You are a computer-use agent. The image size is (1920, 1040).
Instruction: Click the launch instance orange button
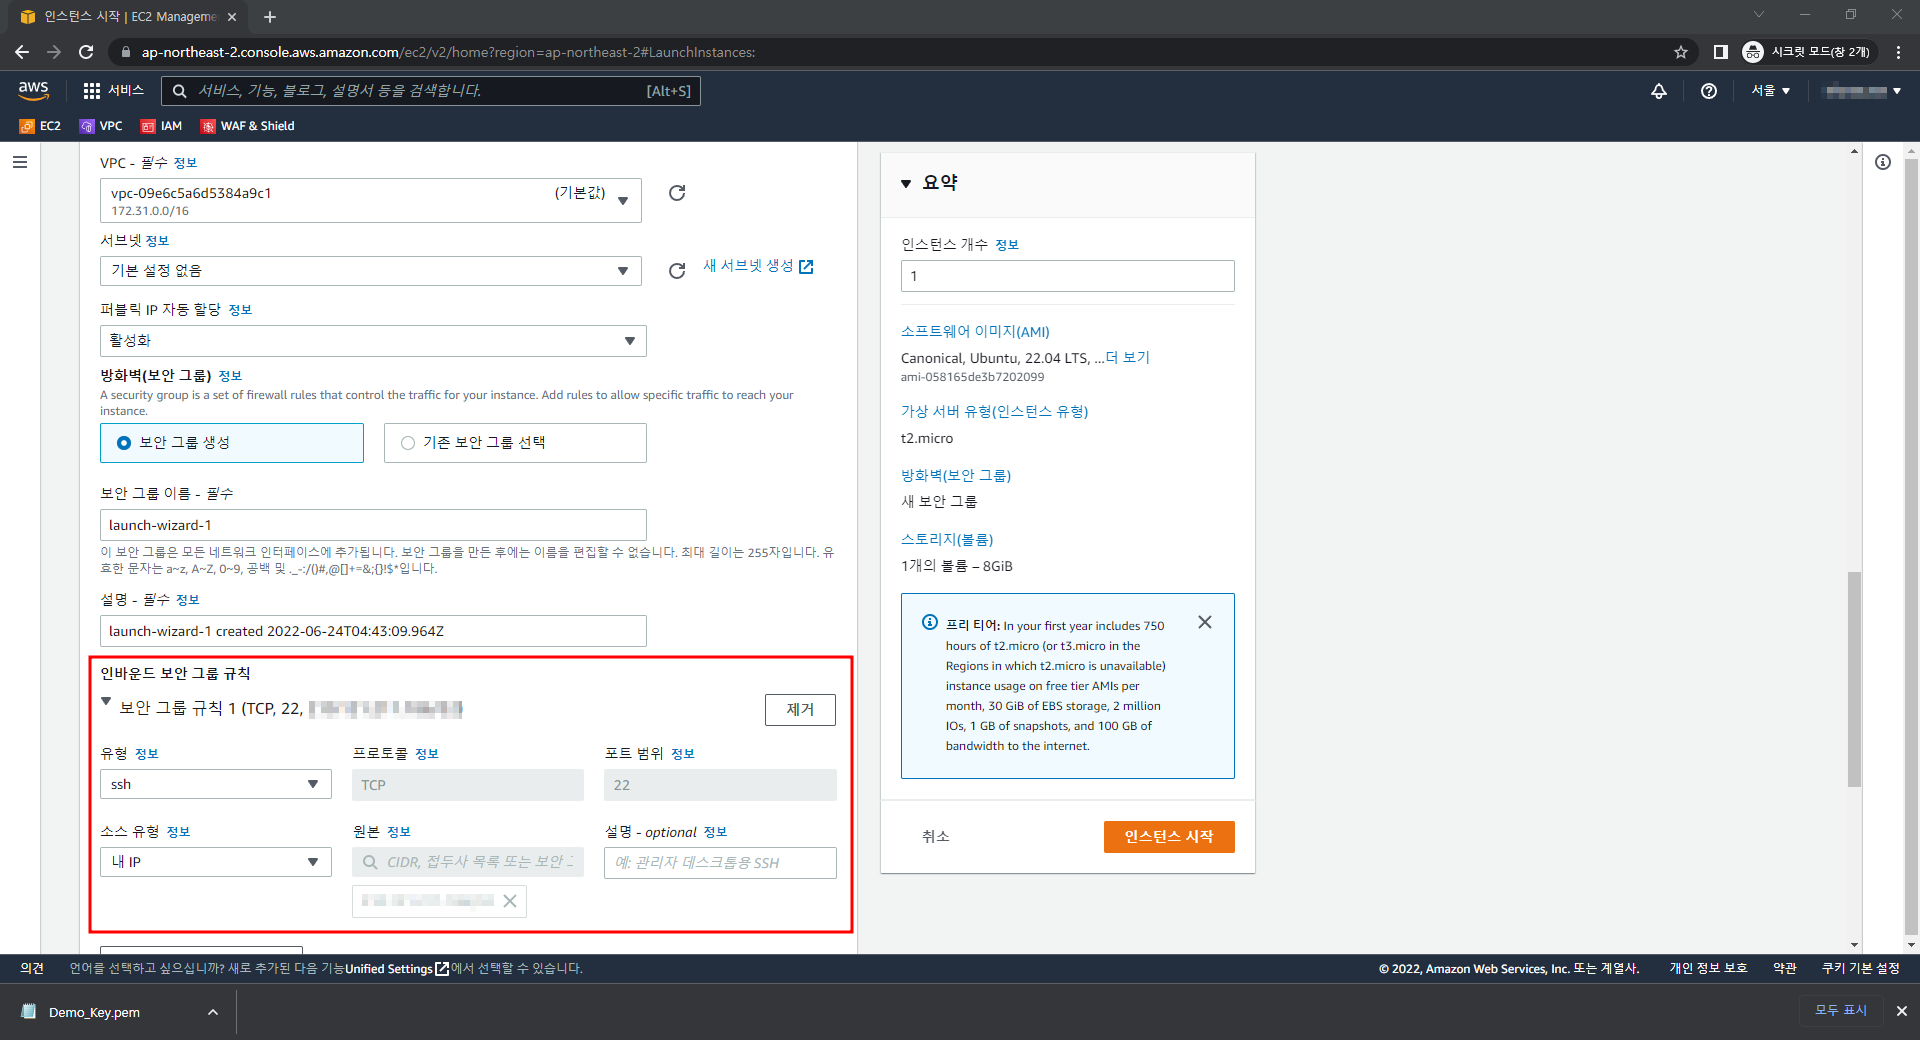(x=1169, y=837)
